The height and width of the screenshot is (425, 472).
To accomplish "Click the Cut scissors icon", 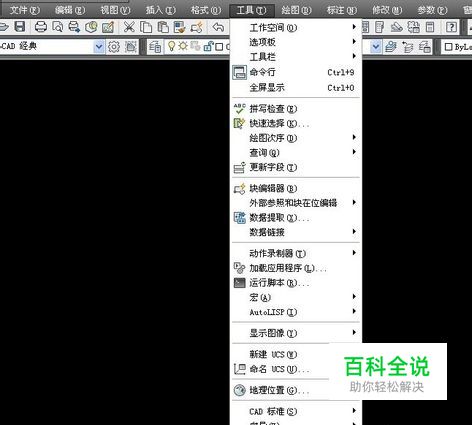I will click(x=129, y=27).
